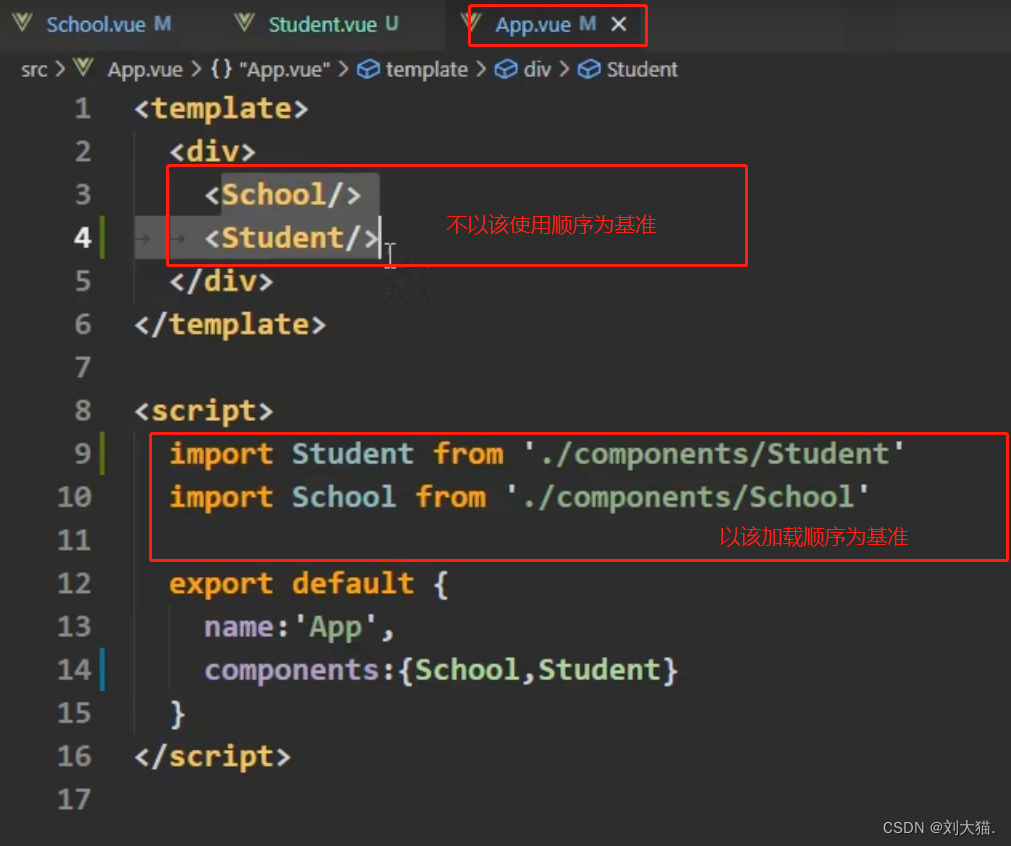The height and width of the screenshot is (846, 1011).
Task: Click the closing </script> tag
Action: click(x=213, y=756)
